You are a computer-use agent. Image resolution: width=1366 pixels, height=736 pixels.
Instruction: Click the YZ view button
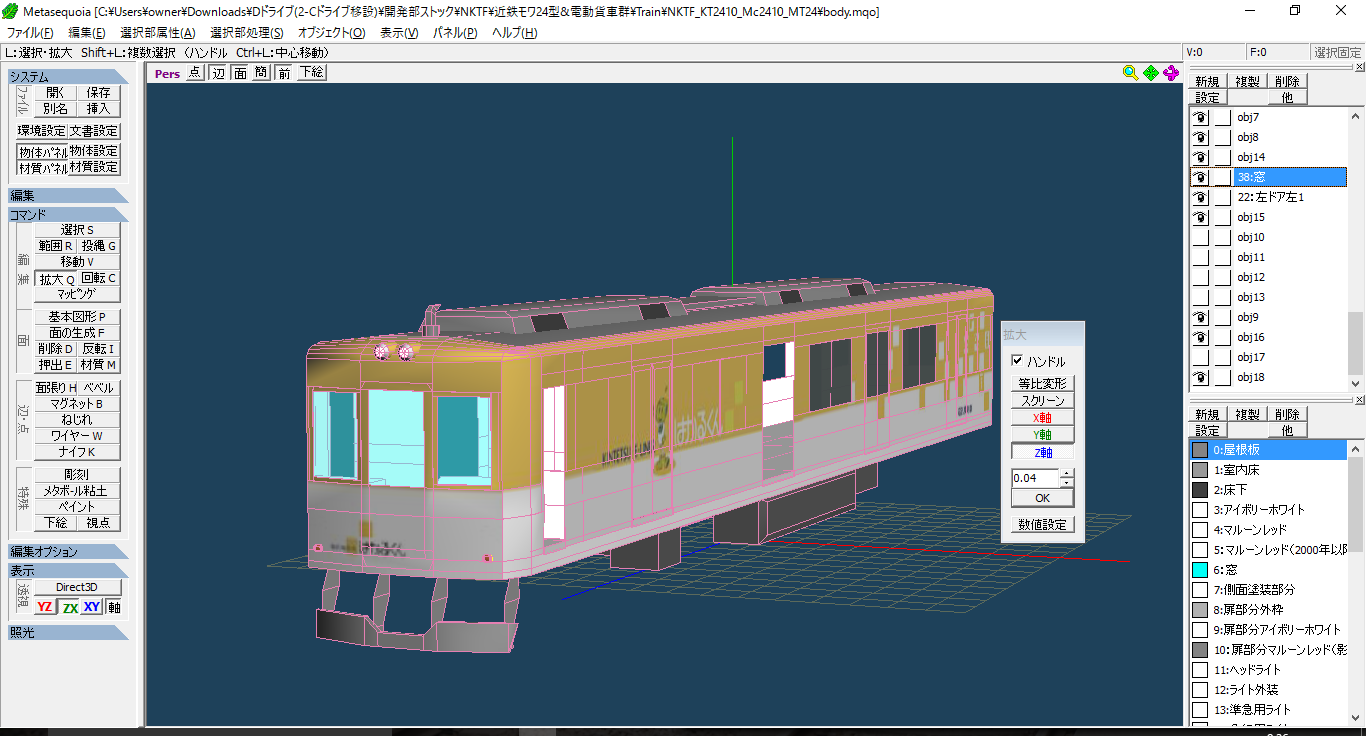[45, 607]
